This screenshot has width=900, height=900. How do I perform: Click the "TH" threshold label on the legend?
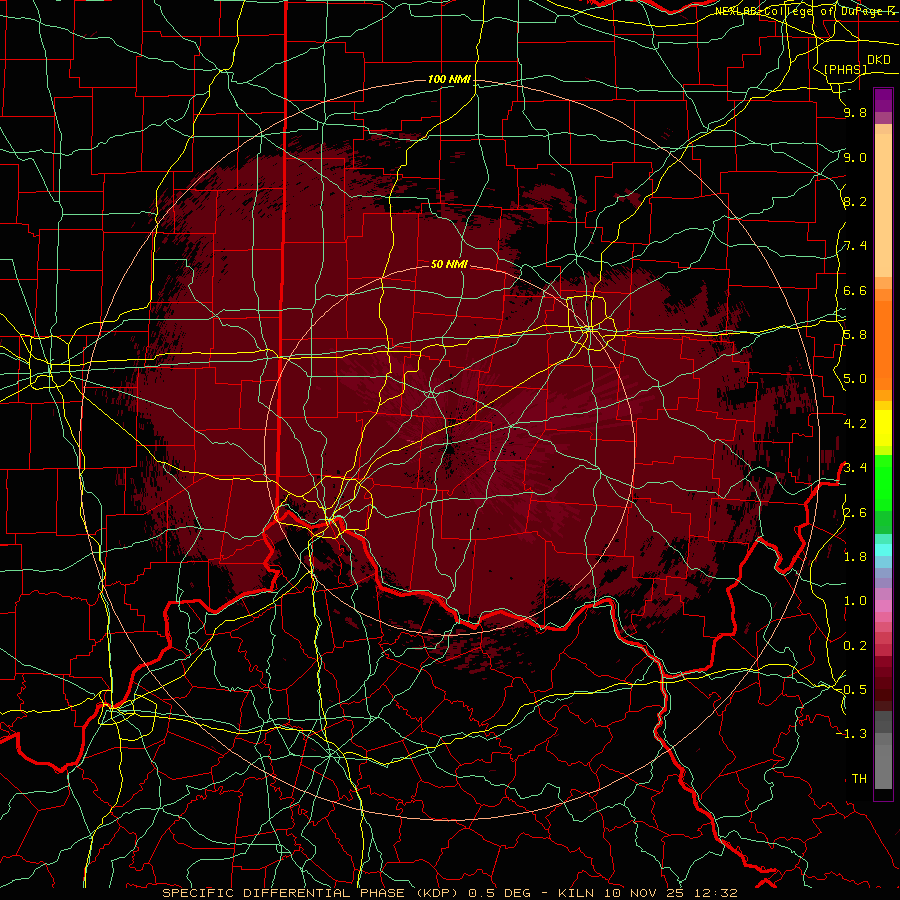(859, 779)
